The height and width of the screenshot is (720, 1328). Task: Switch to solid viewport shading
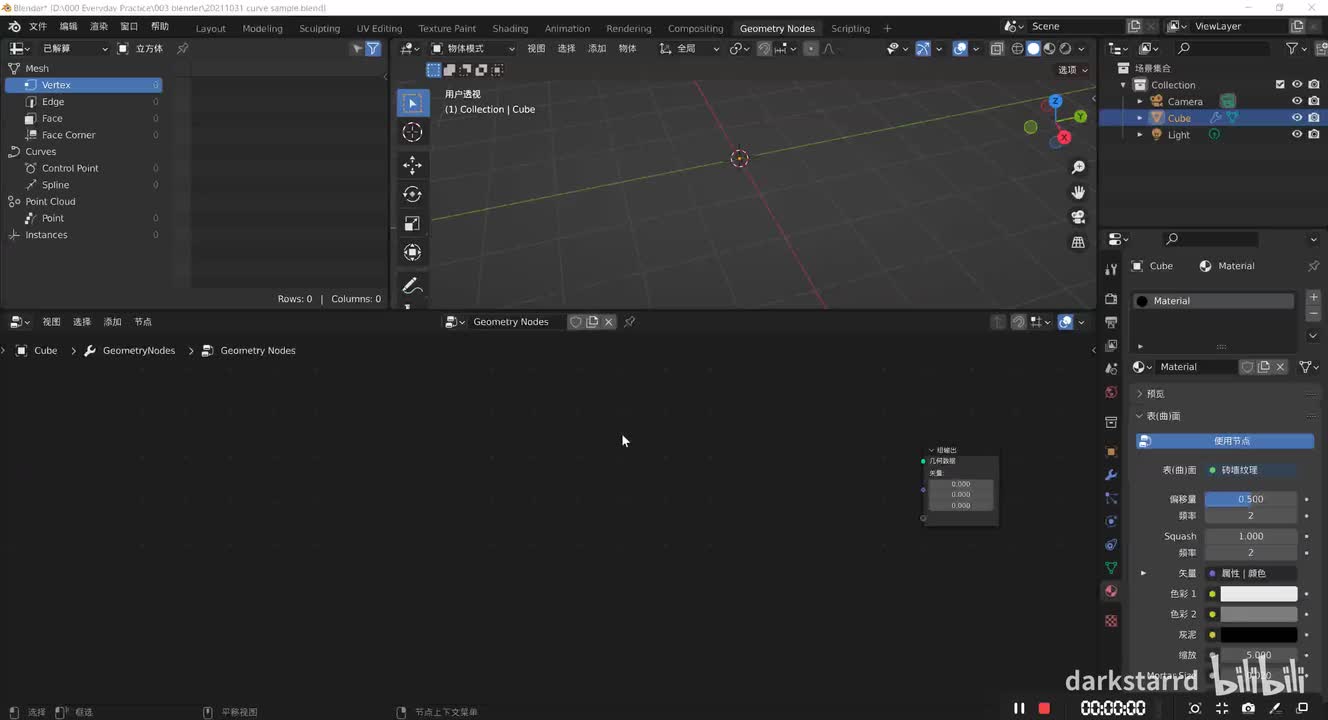[1034, 48]
